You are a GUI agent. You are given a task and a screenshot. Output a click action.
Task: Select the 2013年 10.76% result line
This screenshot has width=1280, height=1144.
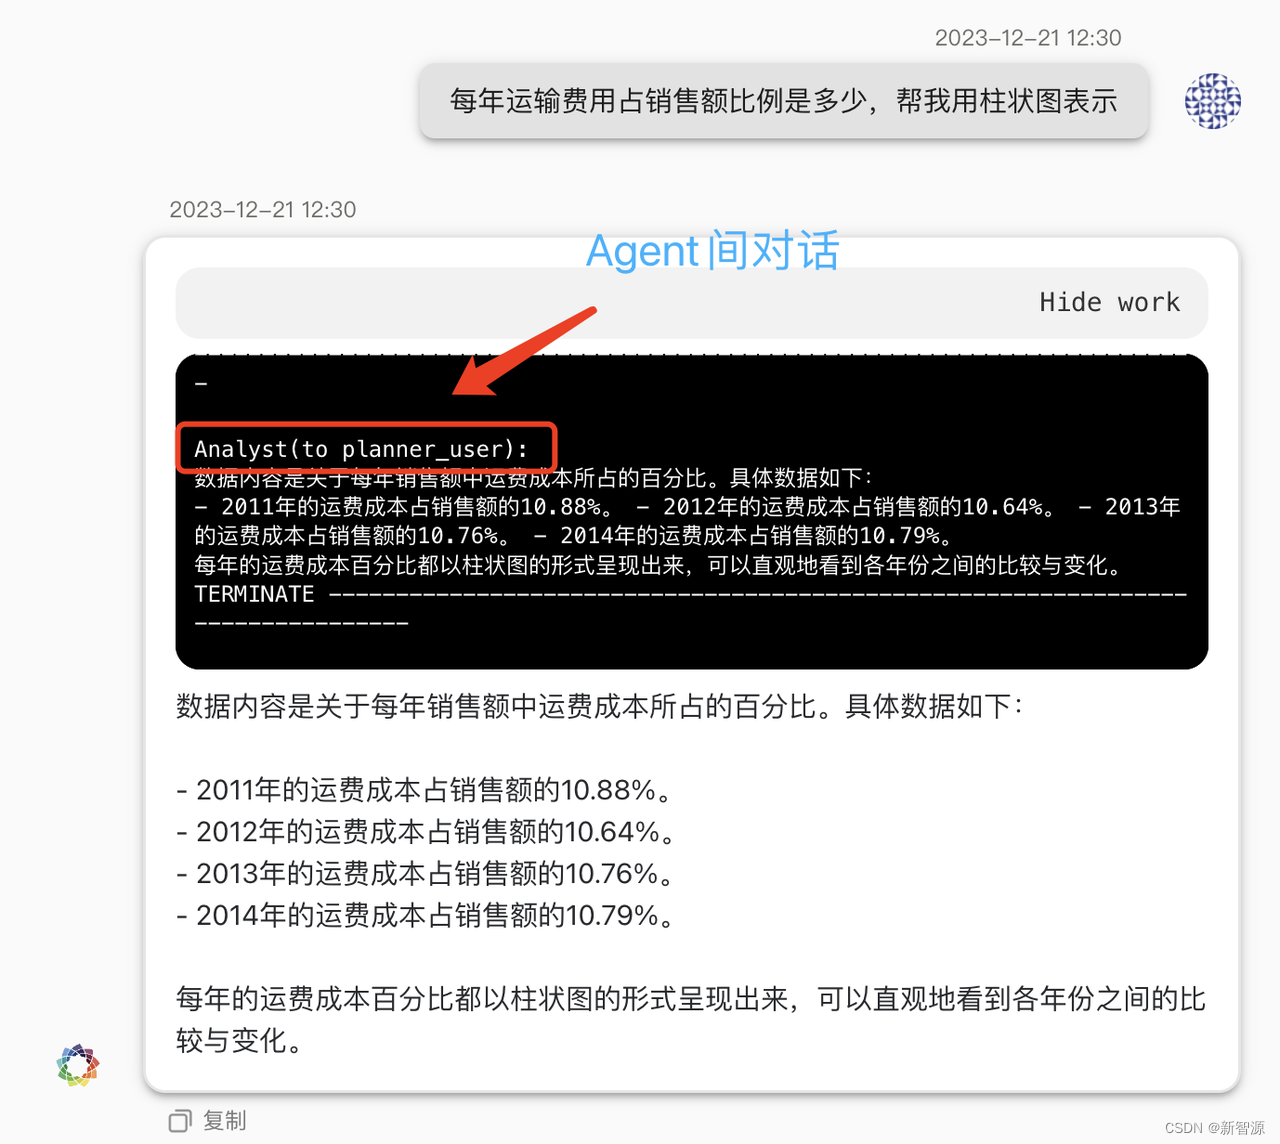point(428,874)
